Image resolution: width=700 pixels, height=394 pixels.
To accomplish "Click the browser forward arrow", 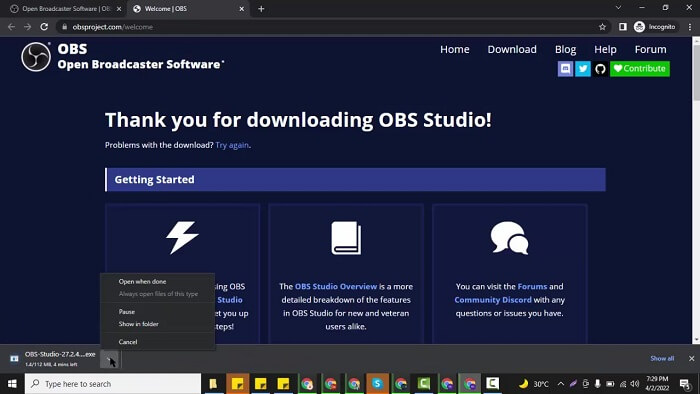I will [28, 27].
